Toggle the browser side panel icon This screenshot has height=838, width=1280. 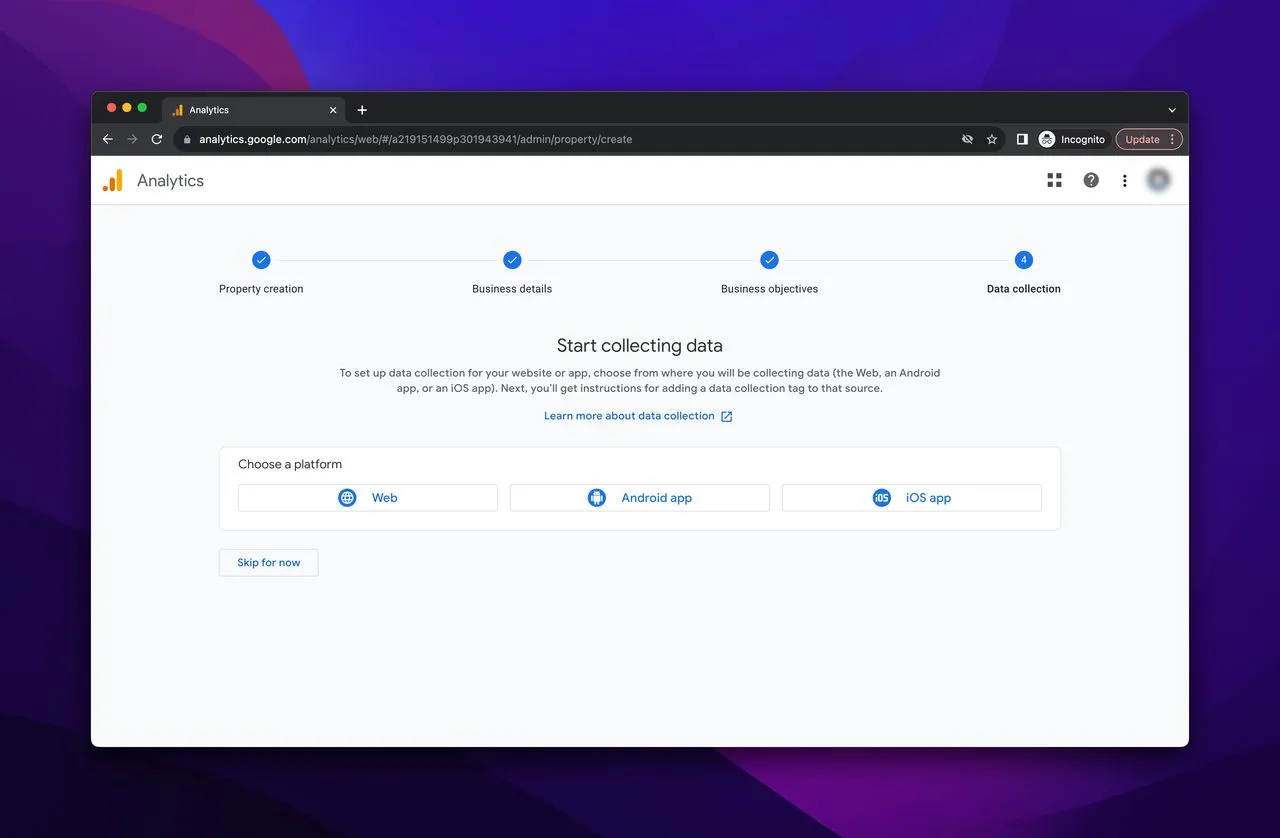point(1022,139)
